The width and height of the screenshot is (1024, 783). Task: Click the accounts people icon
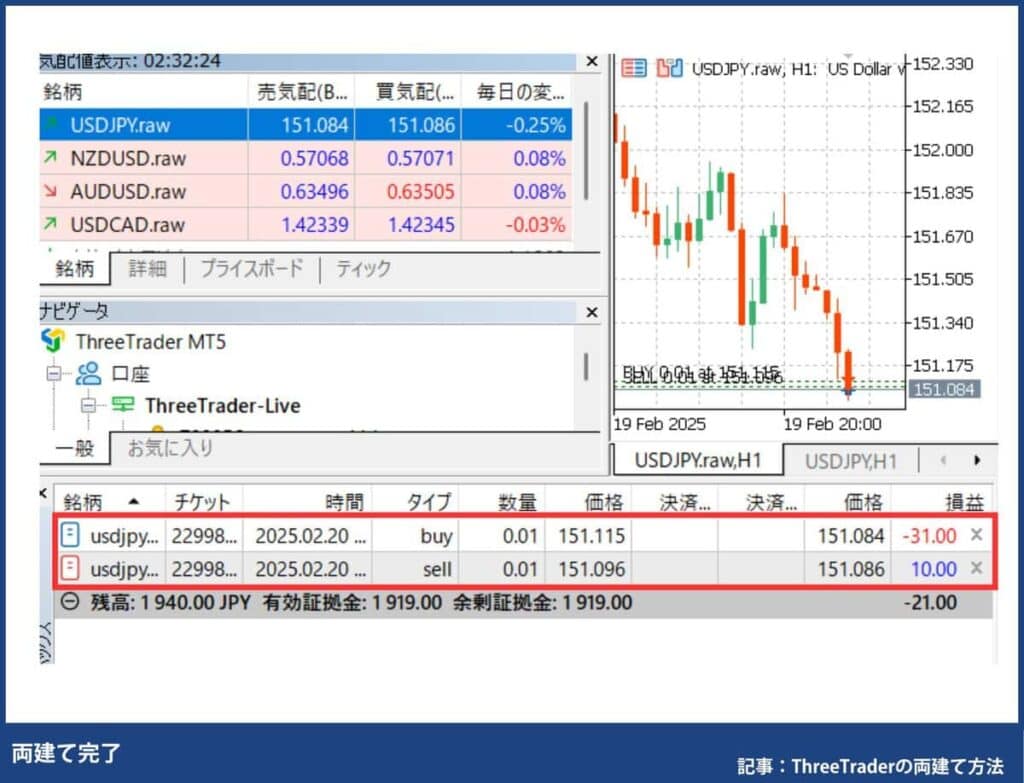(88, 374)
